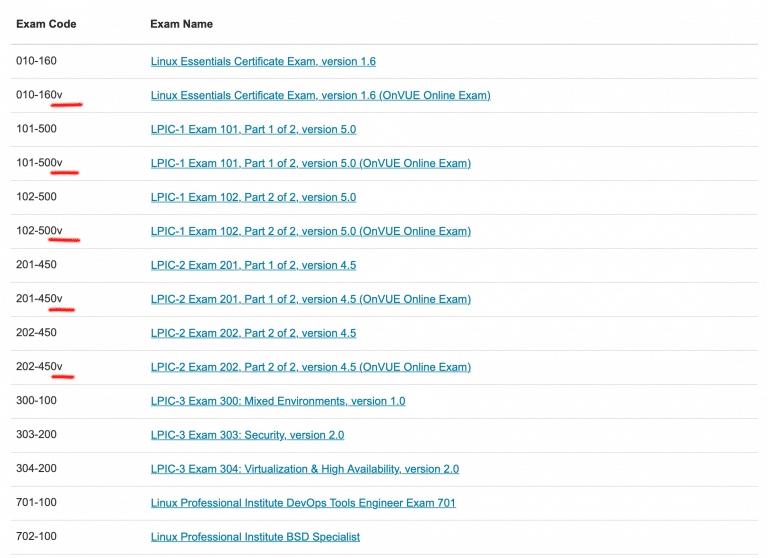
Task: Select LPIC-1 Exam 102 version 5.0 link
Action: [253, 198]
